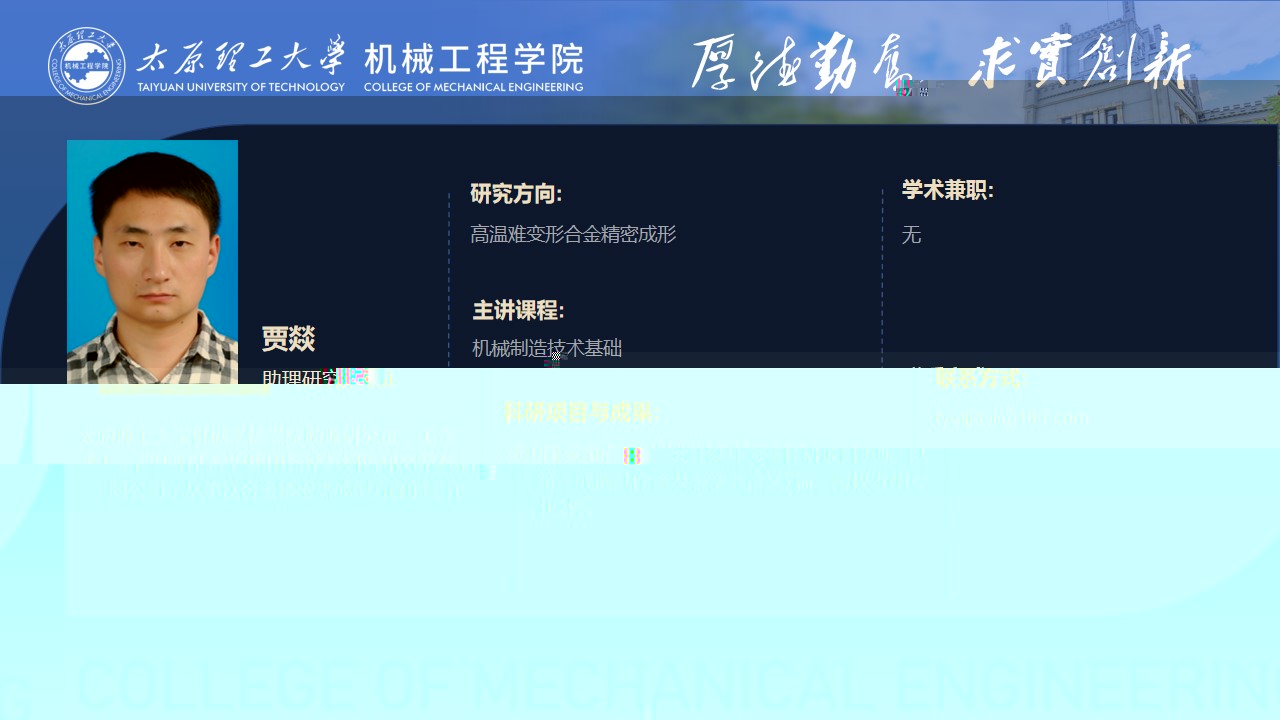Select the name 贾燚
Screen dimensions: 1280x720
point(288,339)
